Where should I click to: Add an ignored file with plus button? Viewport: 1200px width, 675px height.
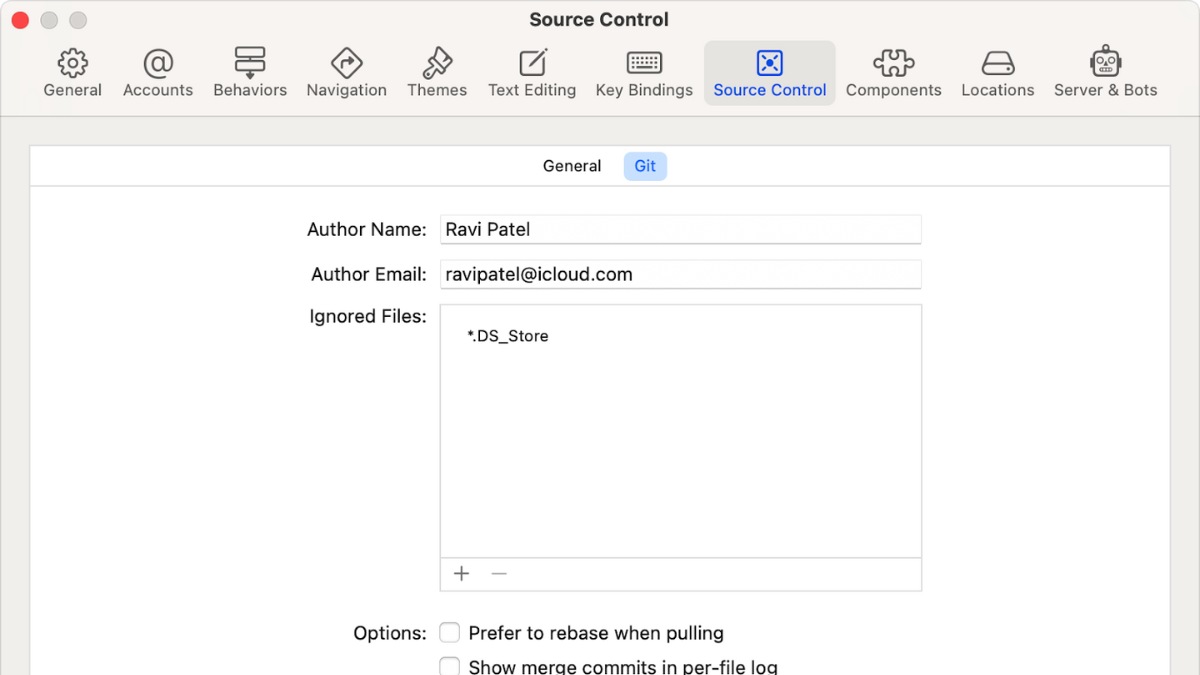[x=461, y=573]
